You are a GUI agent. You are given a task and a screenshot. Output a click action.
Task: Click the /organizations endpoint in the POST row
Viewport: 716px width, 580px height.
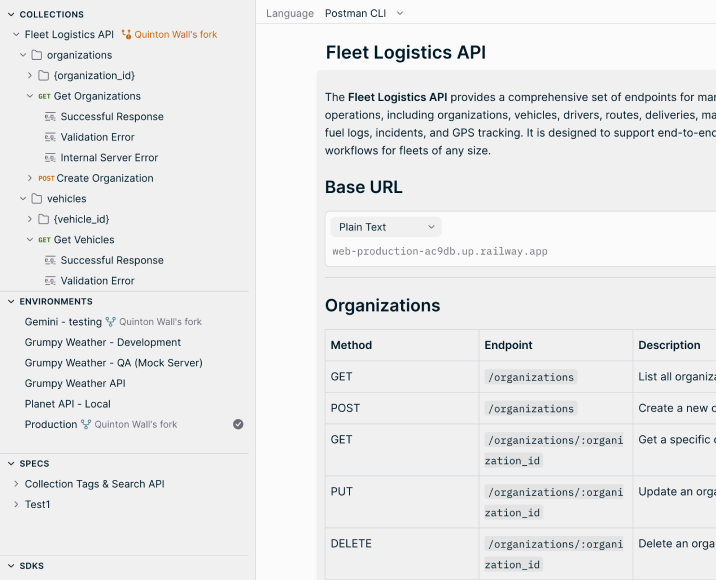(531, 409)
